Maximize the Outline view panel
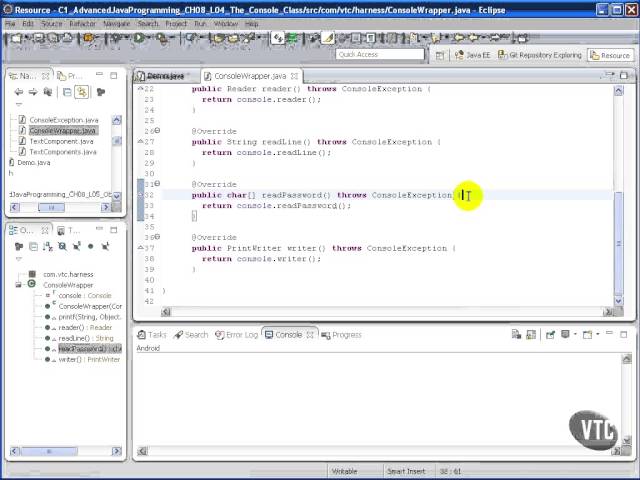640x480 pixels. (x=113, y=230)
